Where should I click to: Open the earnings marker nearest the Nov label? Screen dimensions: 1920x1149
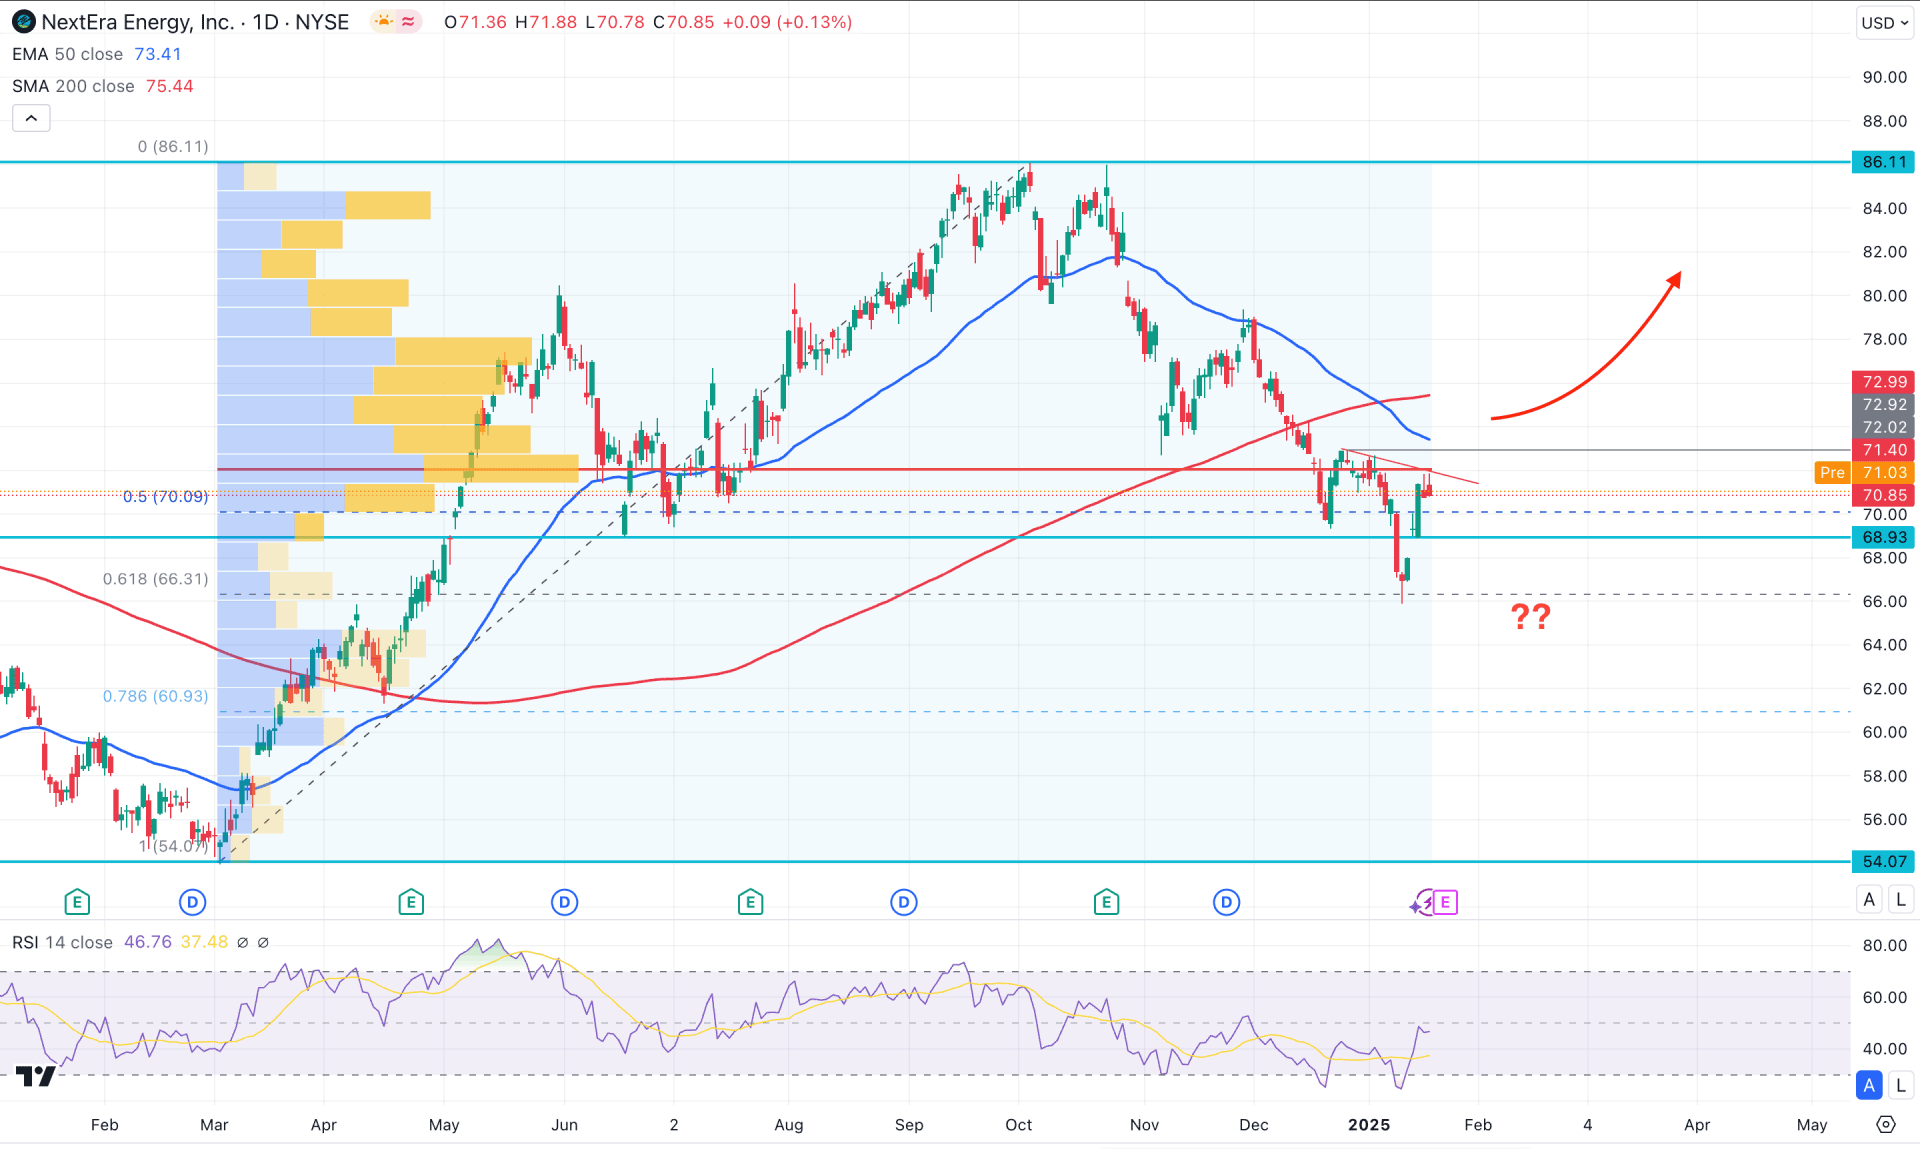pyautogui.click(x=1106, y=903)
